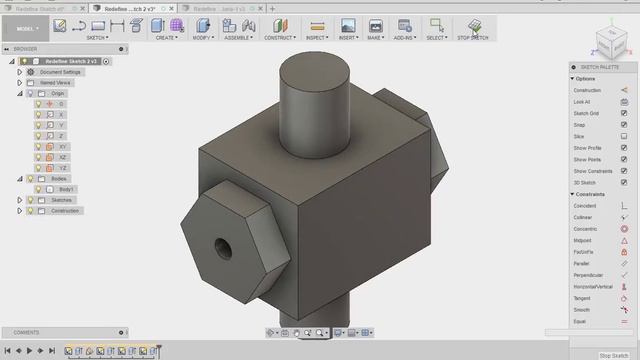The width and height of the screenshot is (640, 360).
Task: Toggle the 3D Sketch checkbox
Action: click(624, 182)
